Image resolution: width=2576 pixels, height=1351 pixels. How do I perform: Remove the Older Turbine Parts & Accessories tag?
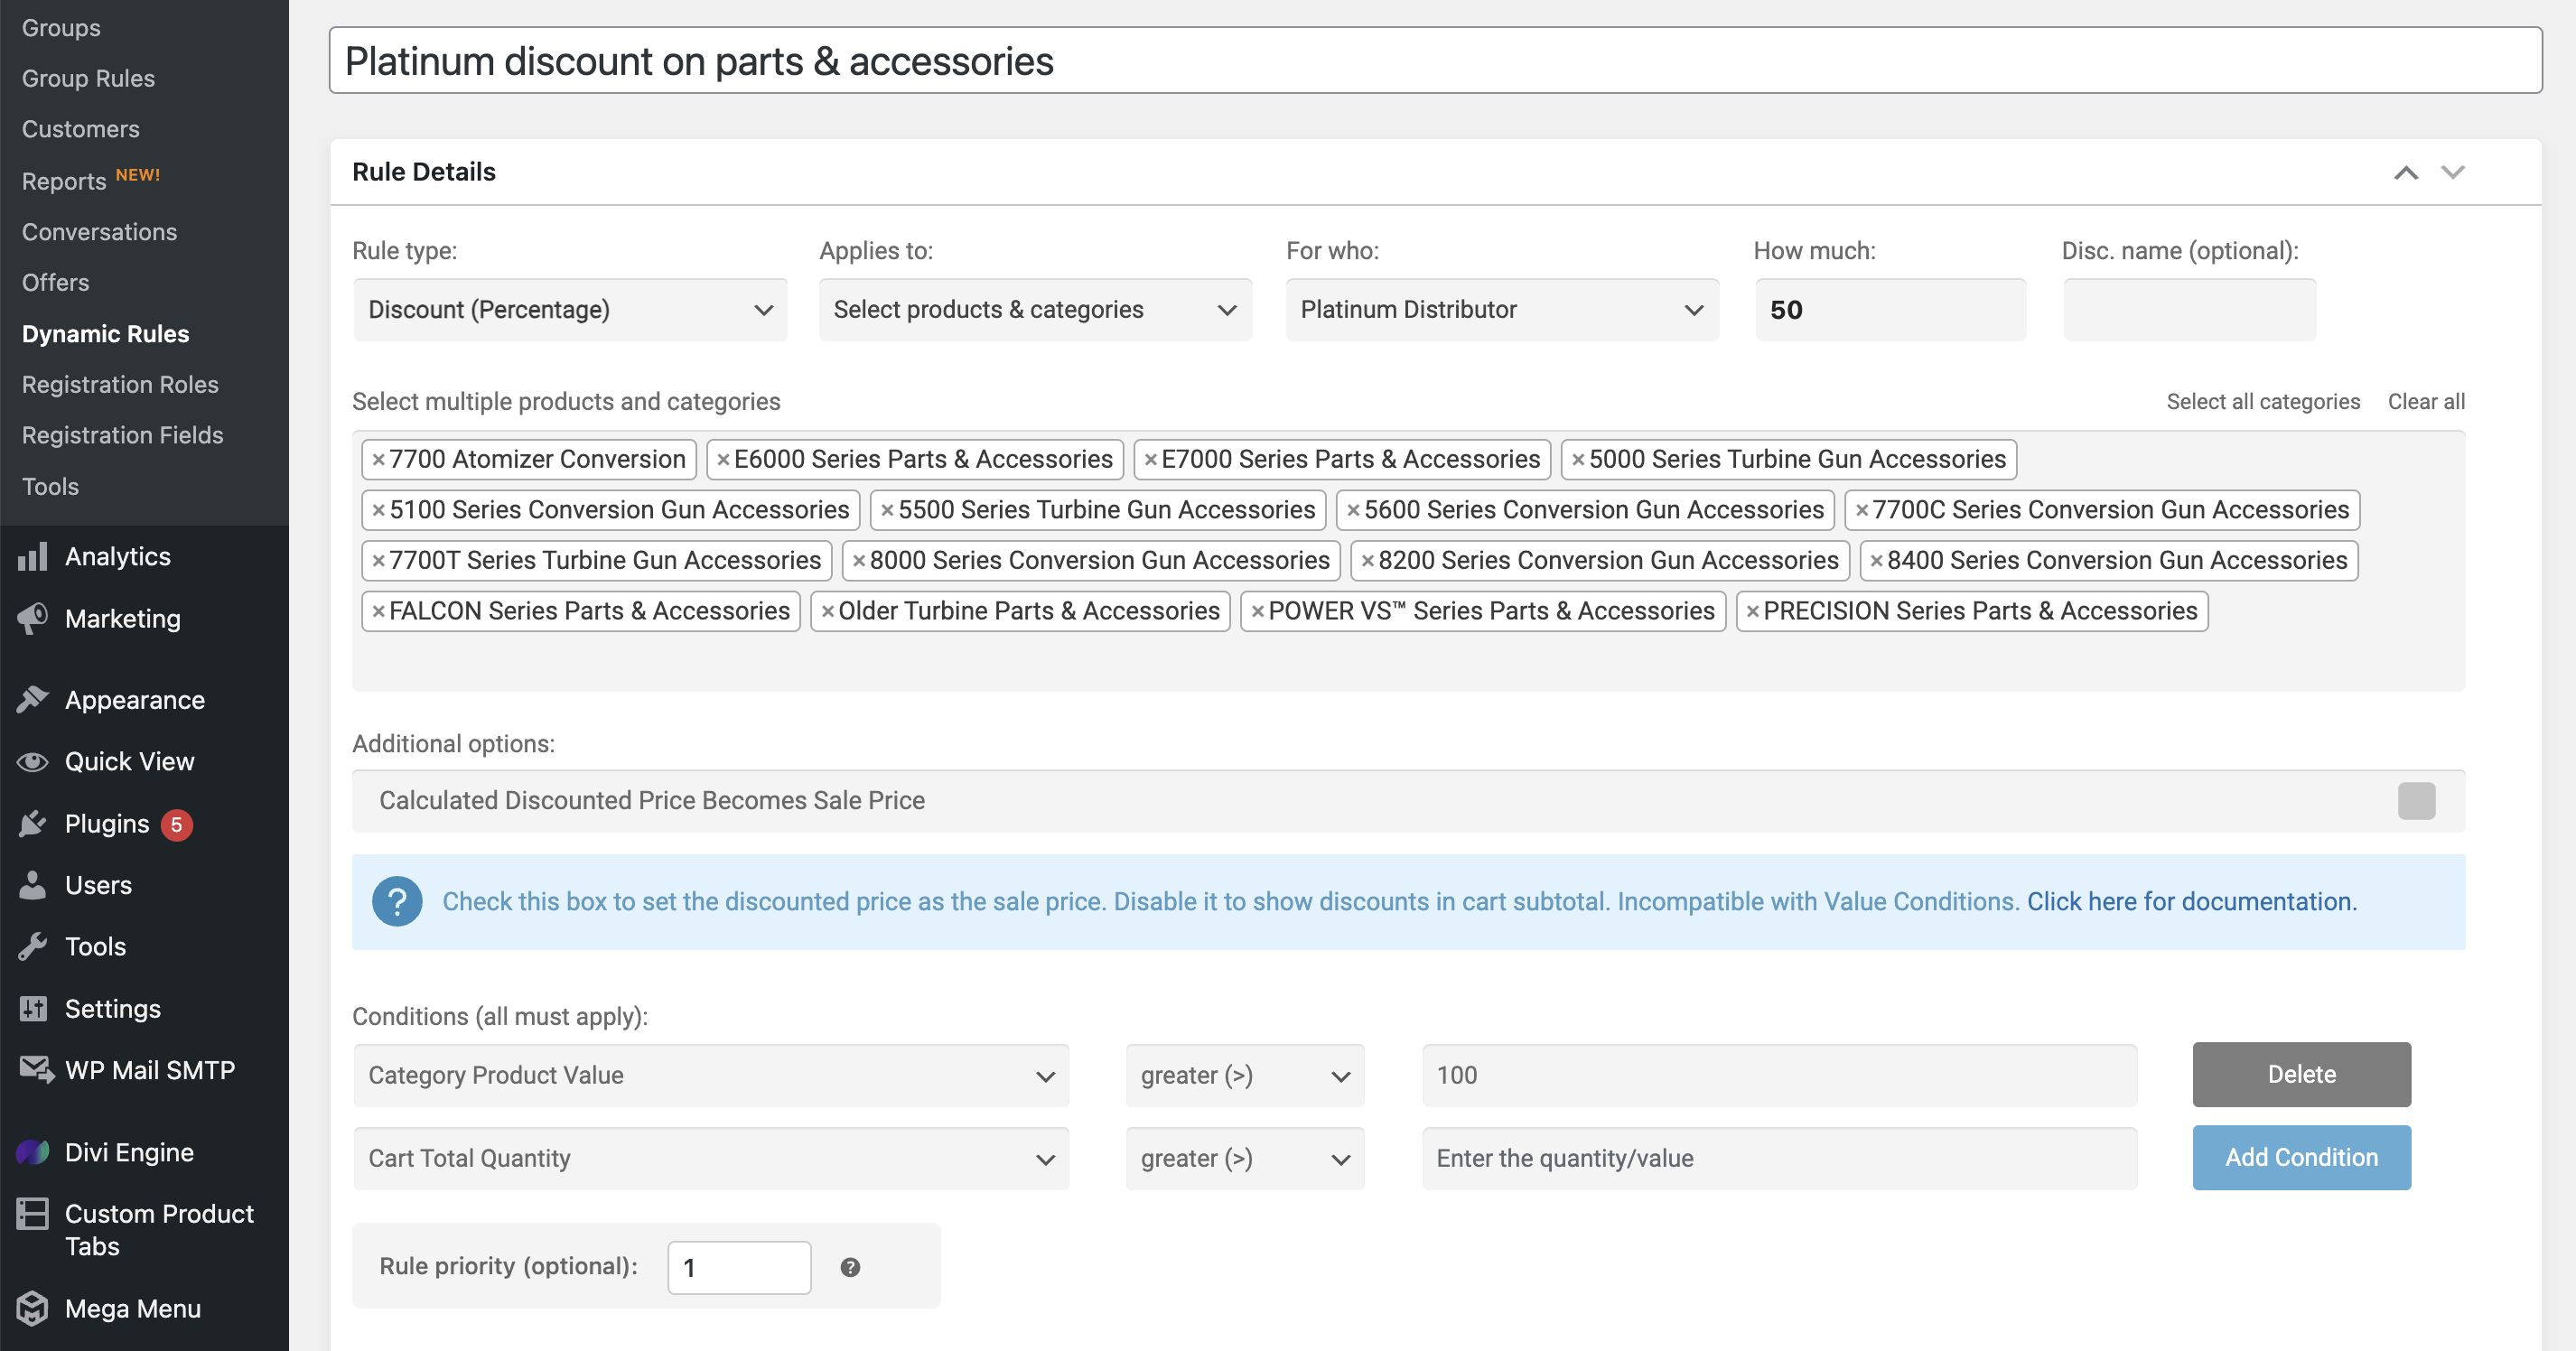pyautogui.click(x=827, y=612)
